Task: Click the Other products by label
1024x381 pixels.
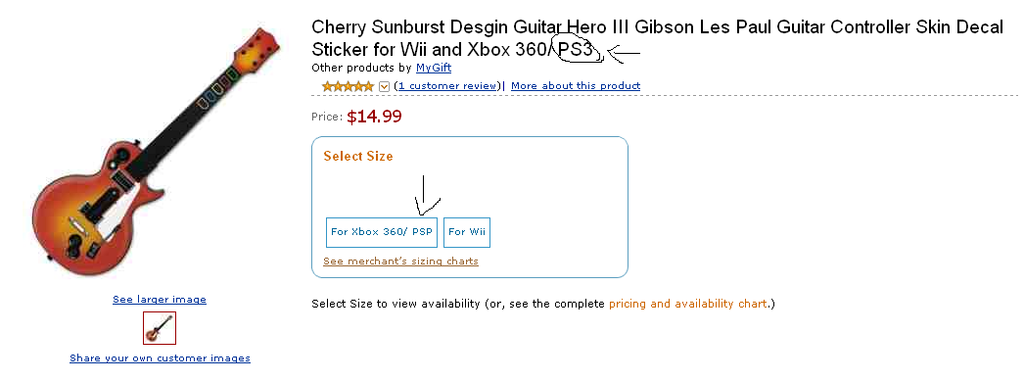Action: (362, 67)
